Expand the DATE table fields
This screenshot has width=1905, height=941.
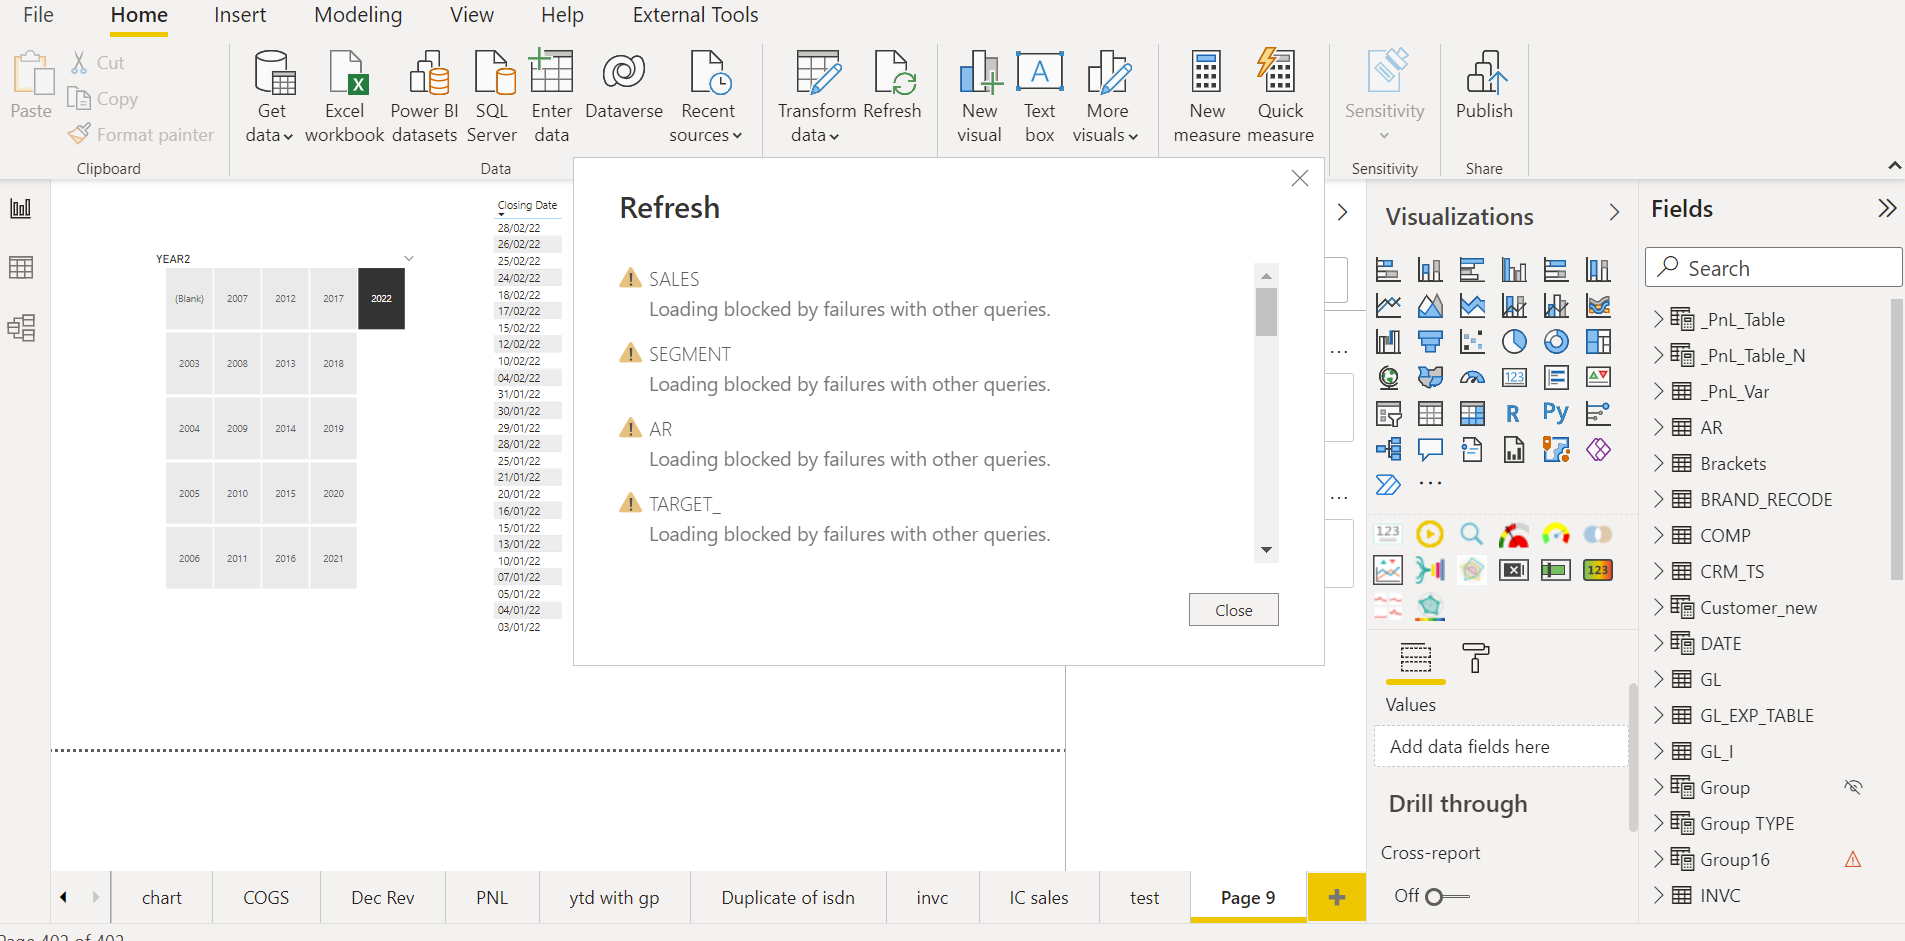(x=1658, y=643)
